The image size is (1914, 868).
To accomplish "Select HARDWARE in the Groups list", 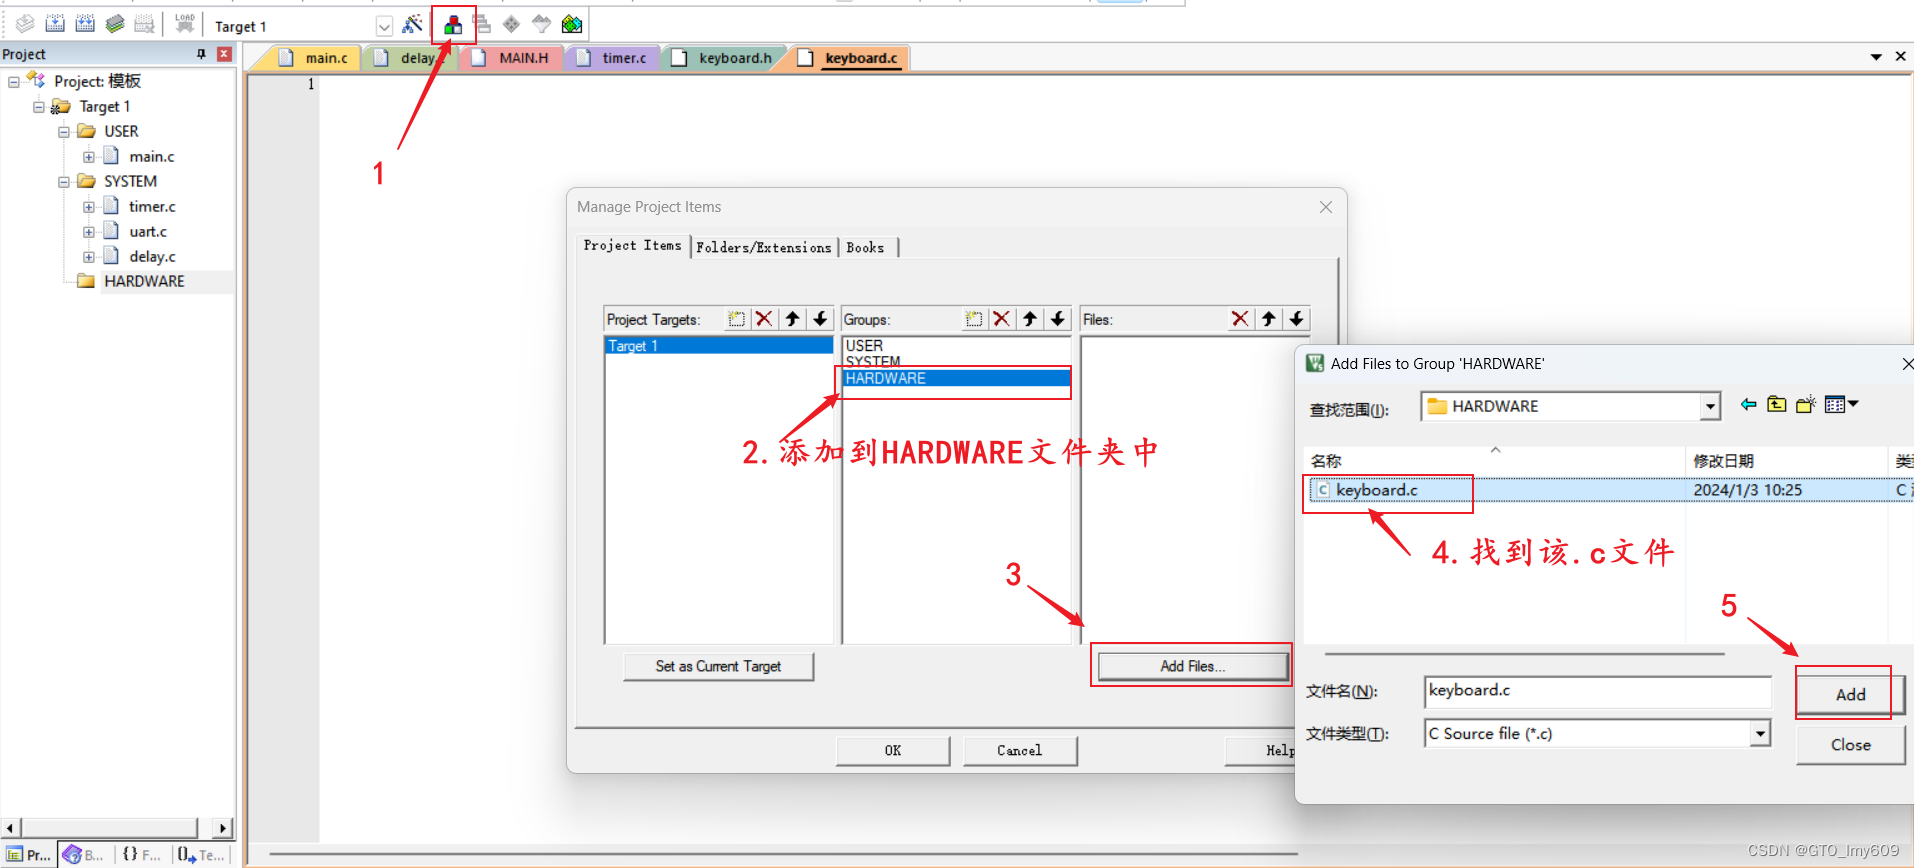I will pos(956,378).
